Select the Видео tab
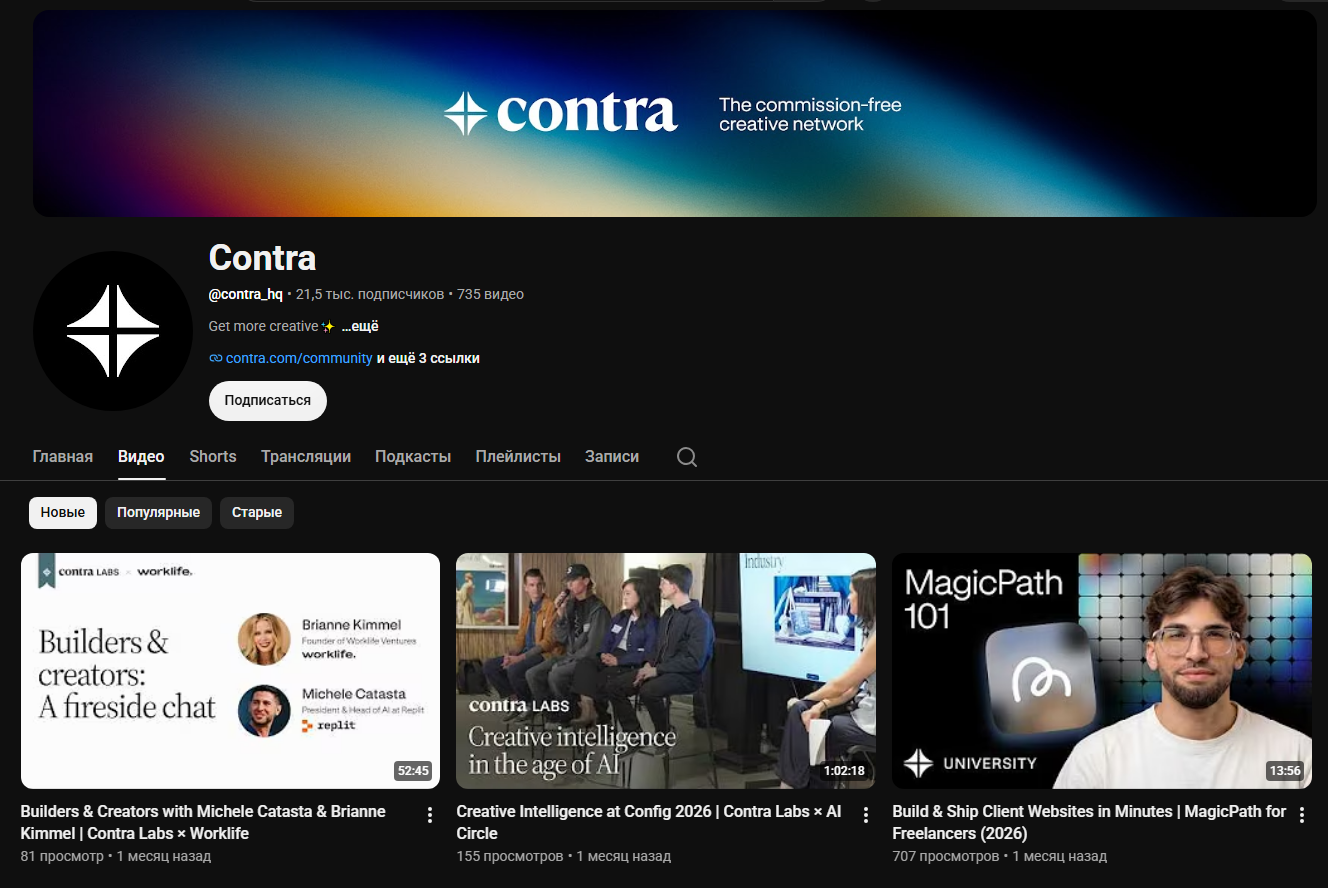This screenshot has height=888, width=1328. [141, 457]
